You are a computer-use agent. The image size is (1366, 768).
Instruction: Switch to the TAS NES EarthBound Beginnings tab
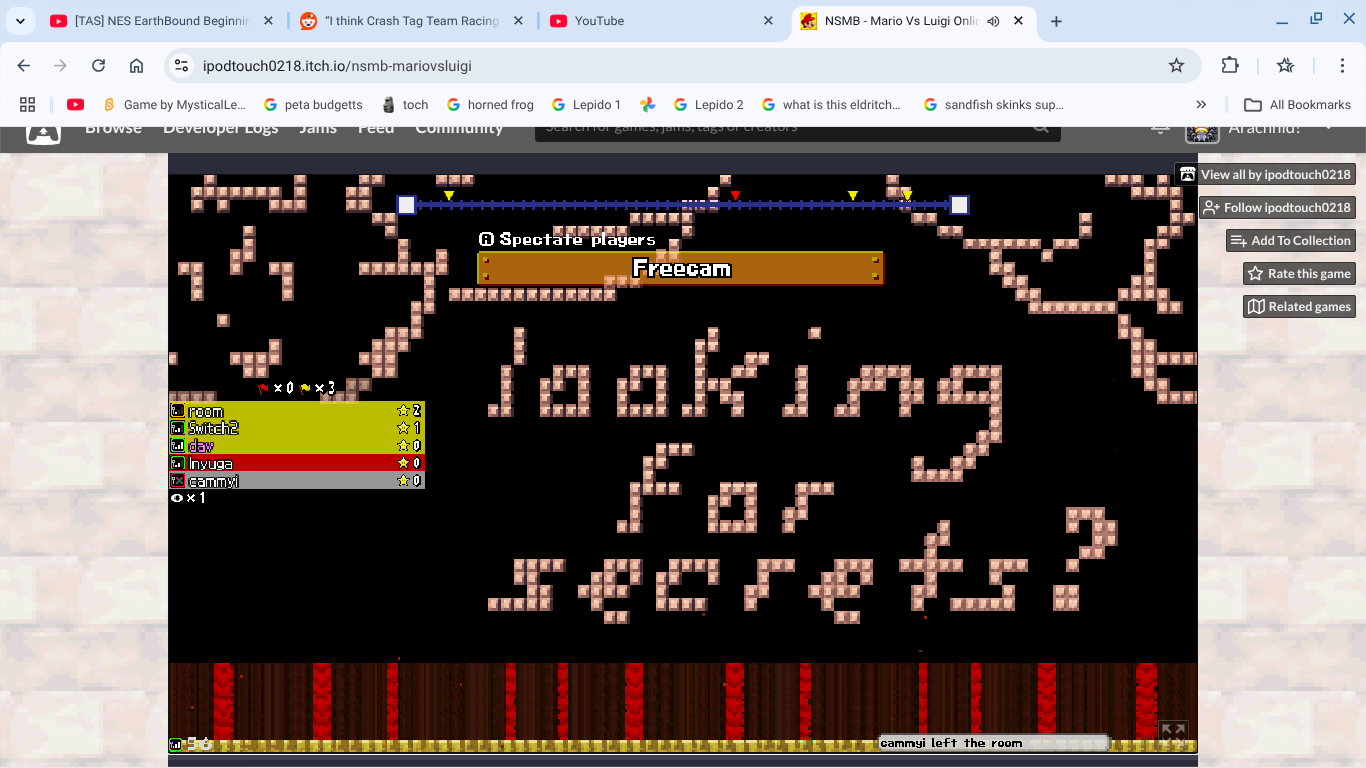click(160, 21)
